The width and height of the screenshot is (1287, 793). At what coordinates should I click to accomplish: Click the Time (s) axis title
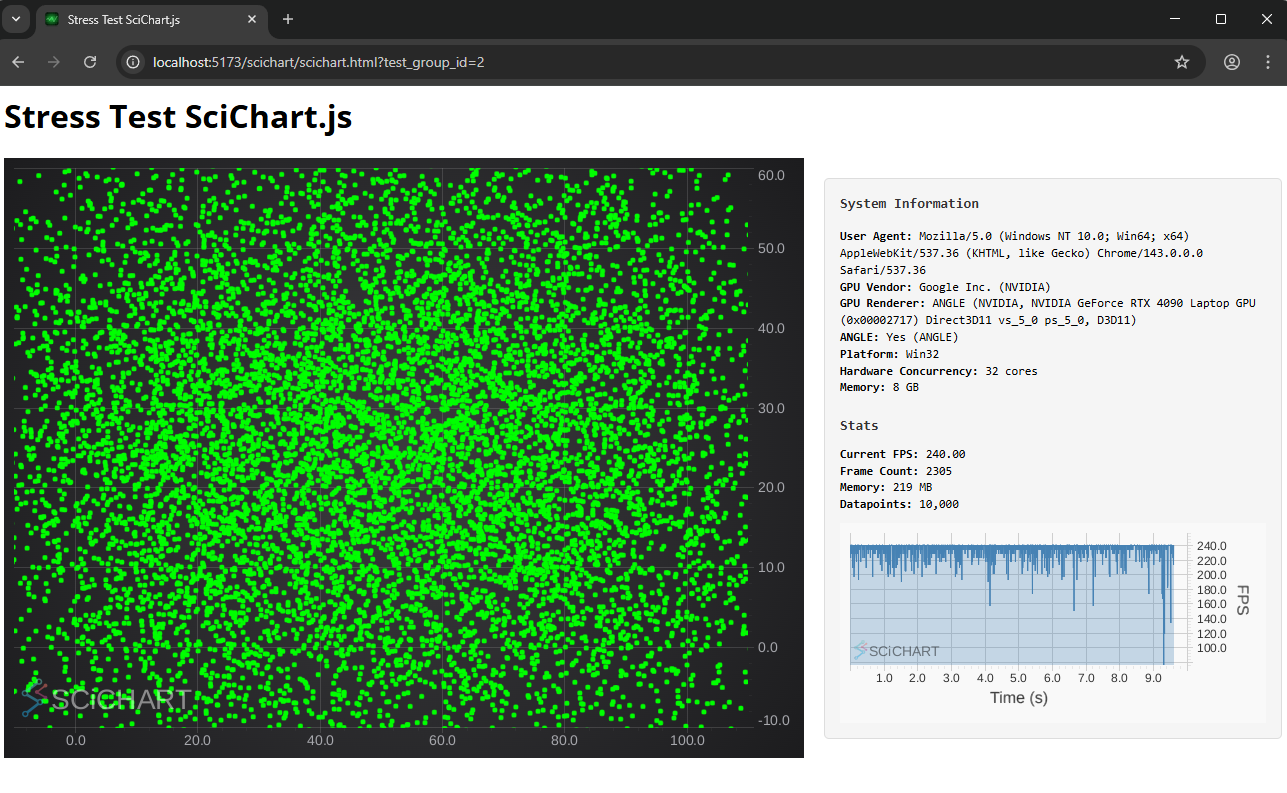tap(1018, 698)
